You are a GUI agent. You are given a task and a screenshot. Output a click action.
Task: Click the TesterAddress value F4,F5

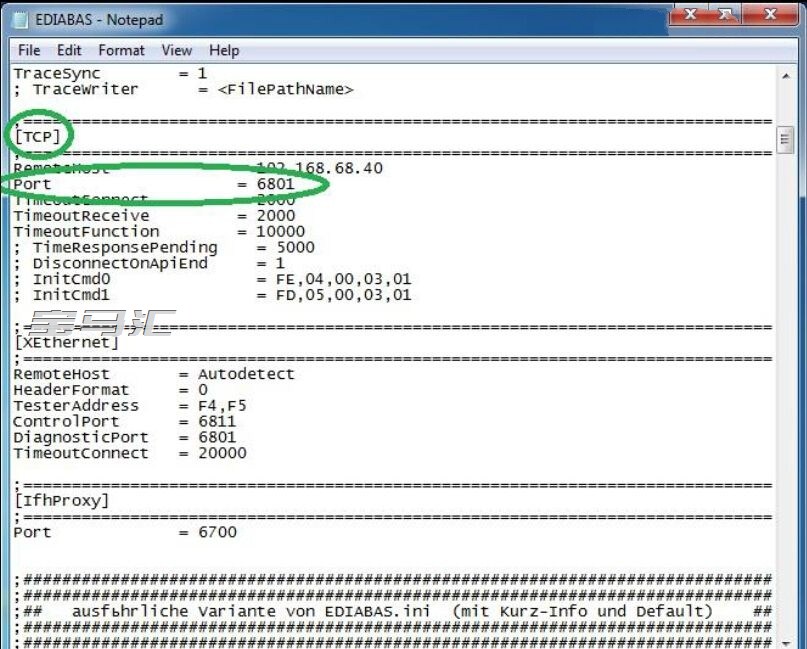pos(222,406)
